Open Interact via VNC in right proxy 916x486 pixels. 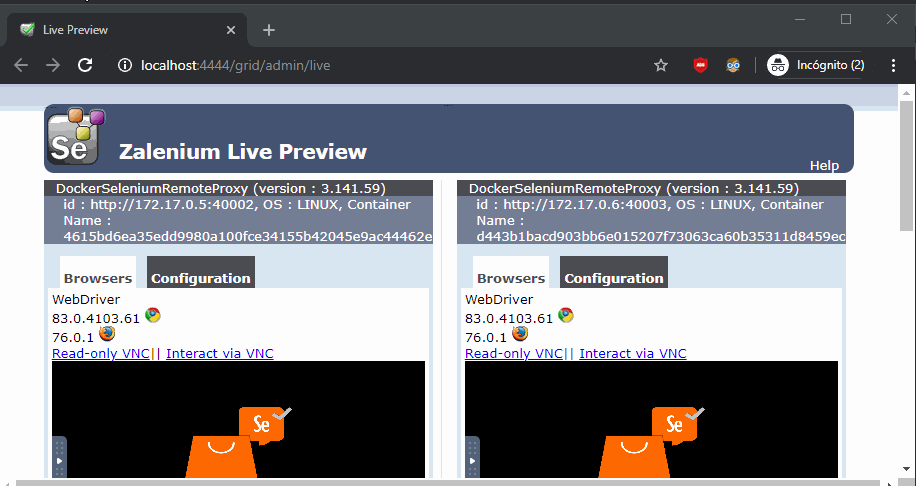pos(633,353)
